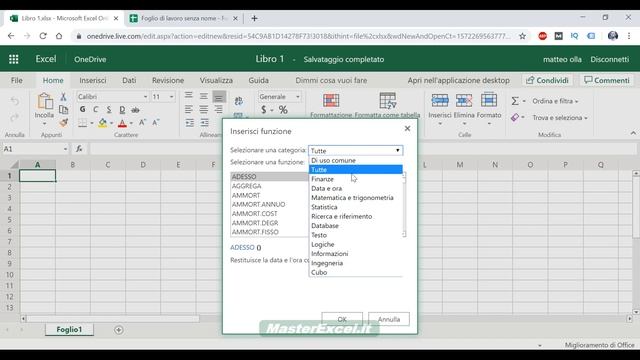Screen dimensions: 640x360
Task: Click the Inserisci cells icon
Action: [x=440, y=100]
